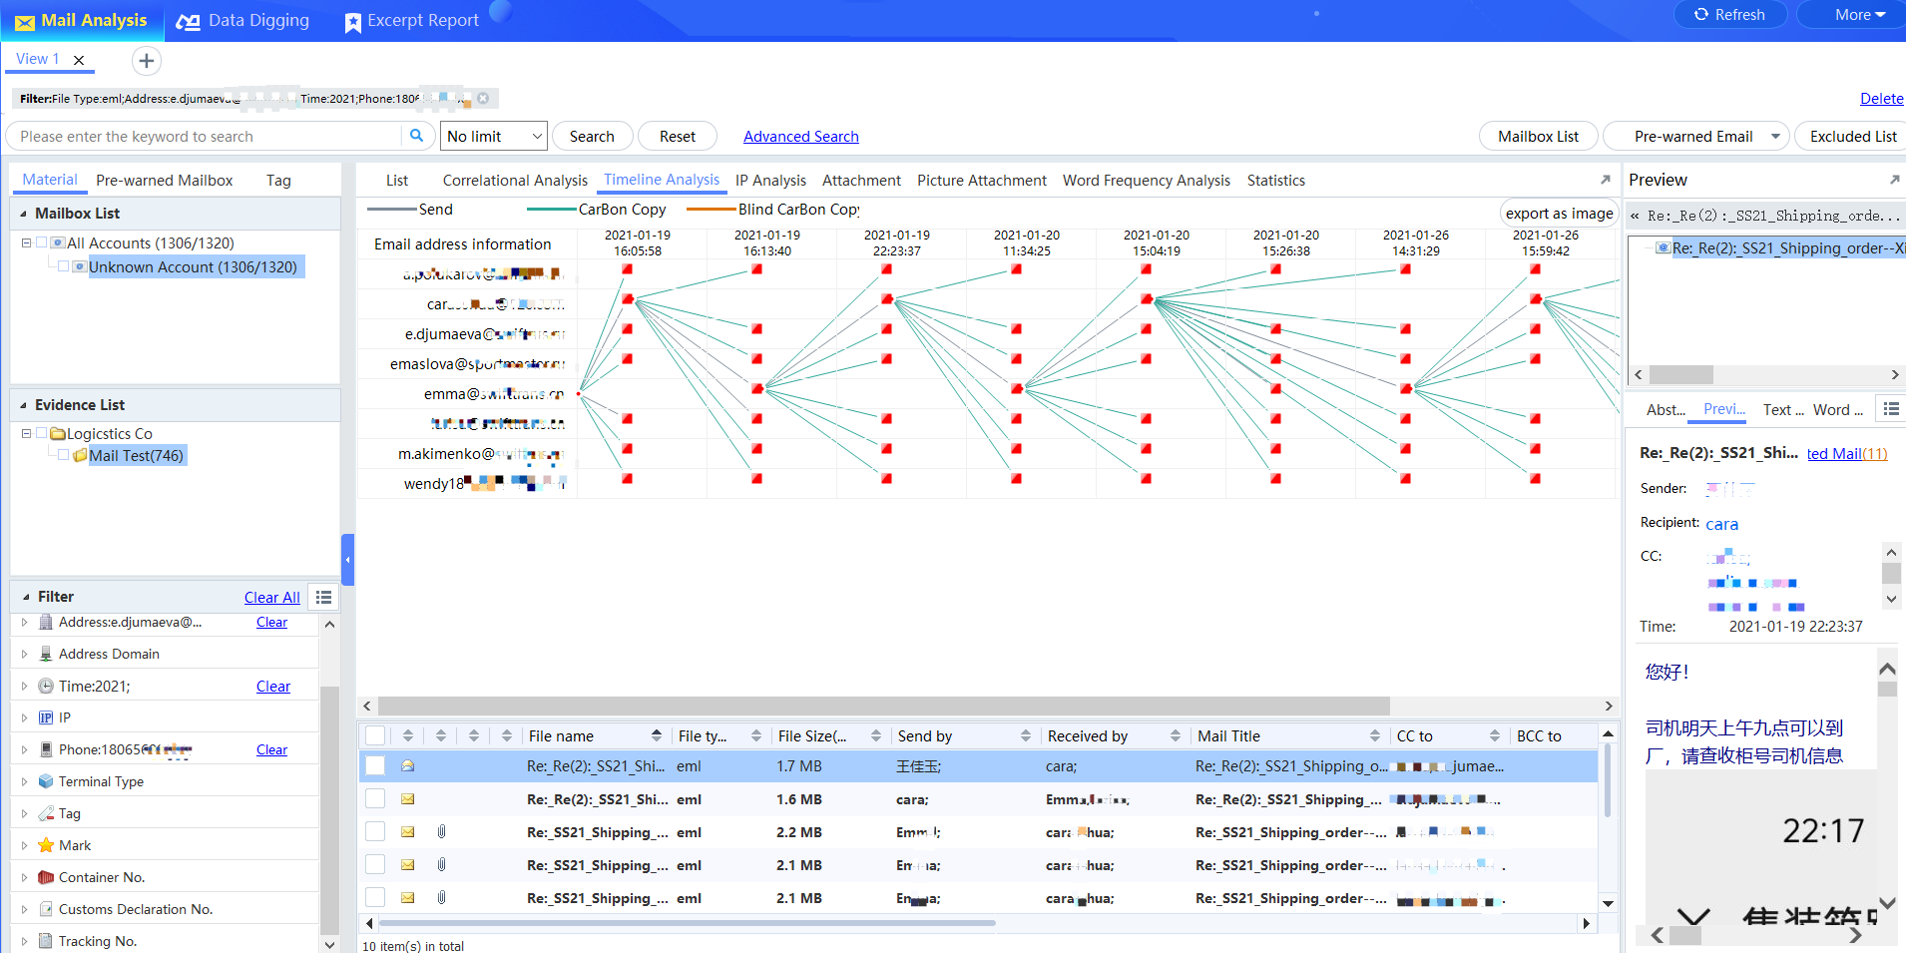This screenshot has height=953, width=1906.
Task: Click the Container No. filter icon
Action: 46,877
